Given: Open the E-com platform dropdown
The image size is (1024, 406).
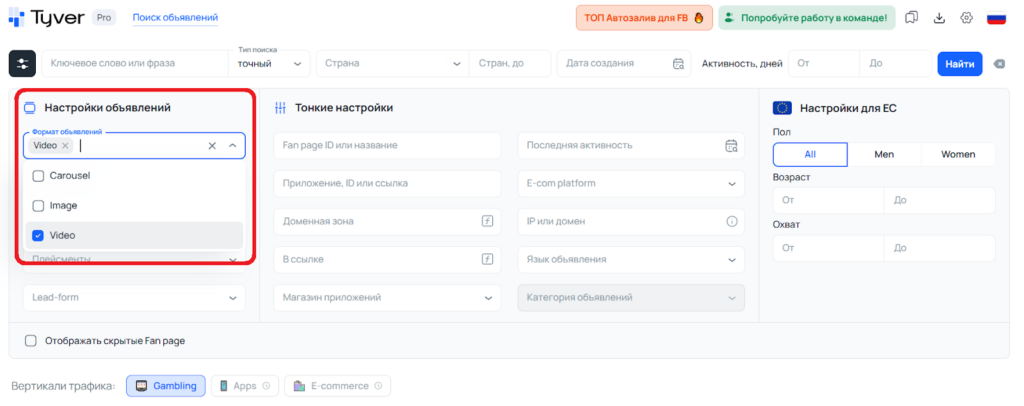Looking at the screenshot, I should (631, 183).
